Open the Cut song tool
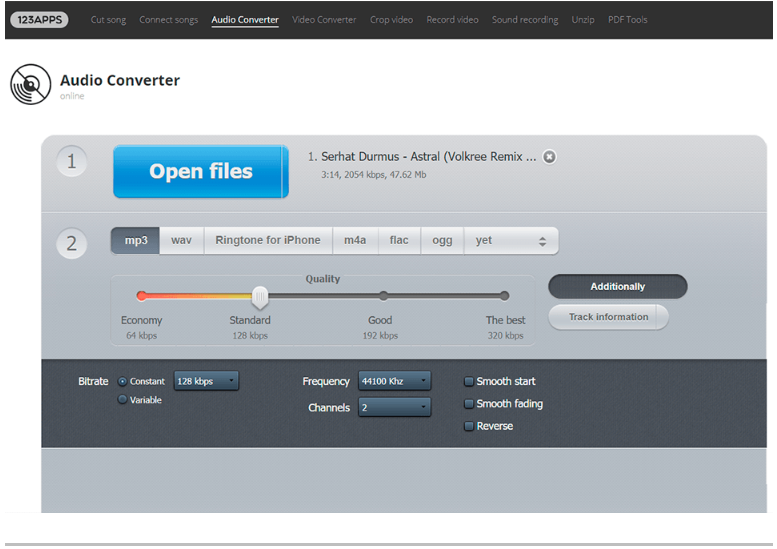777x549 pixels. click(x=108, y=20)
